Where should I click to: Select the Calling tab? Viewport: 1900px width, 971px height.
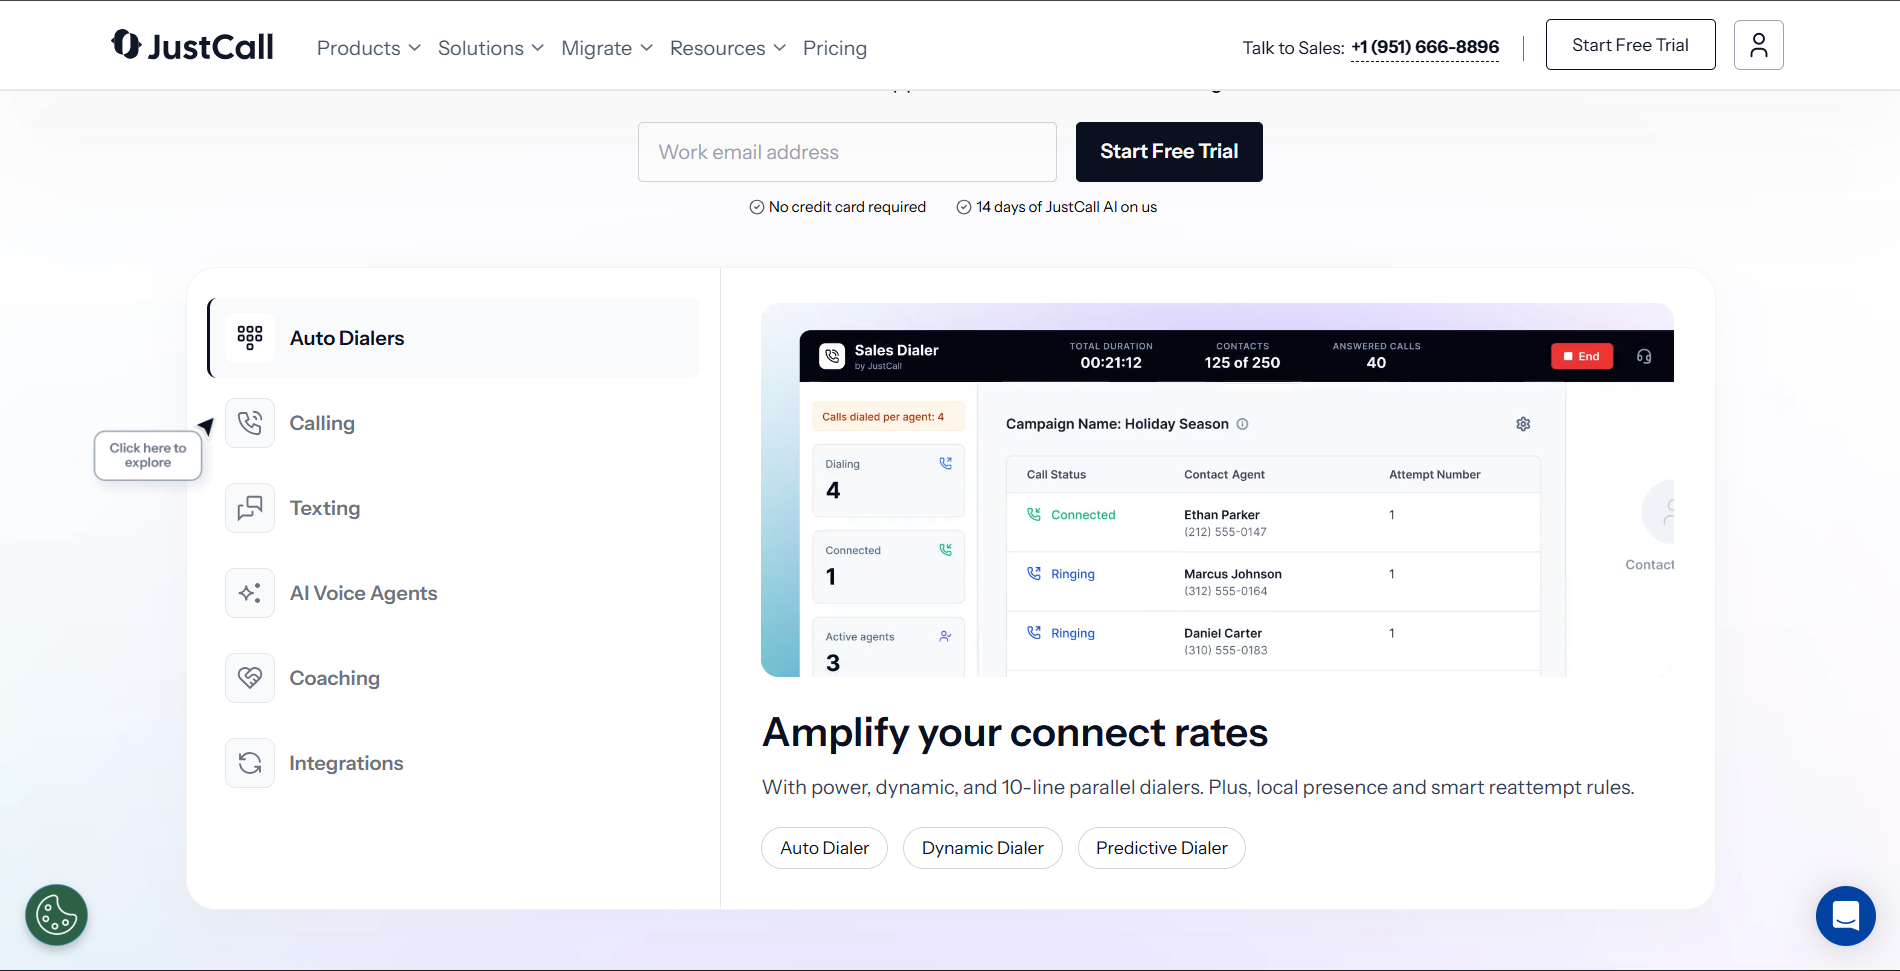[x=454, y=423]
